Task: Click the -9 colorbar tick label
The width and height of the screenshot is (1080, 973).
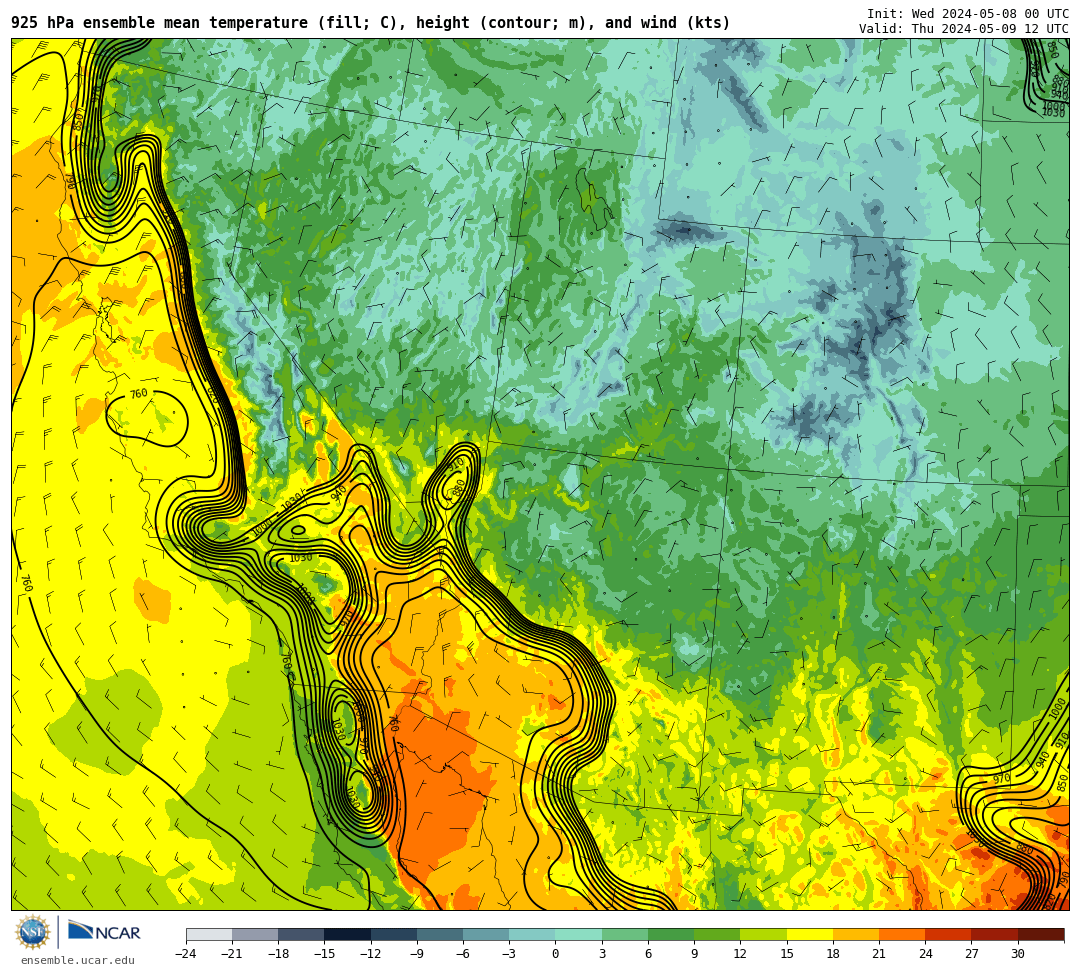Action: pos(417,954)
